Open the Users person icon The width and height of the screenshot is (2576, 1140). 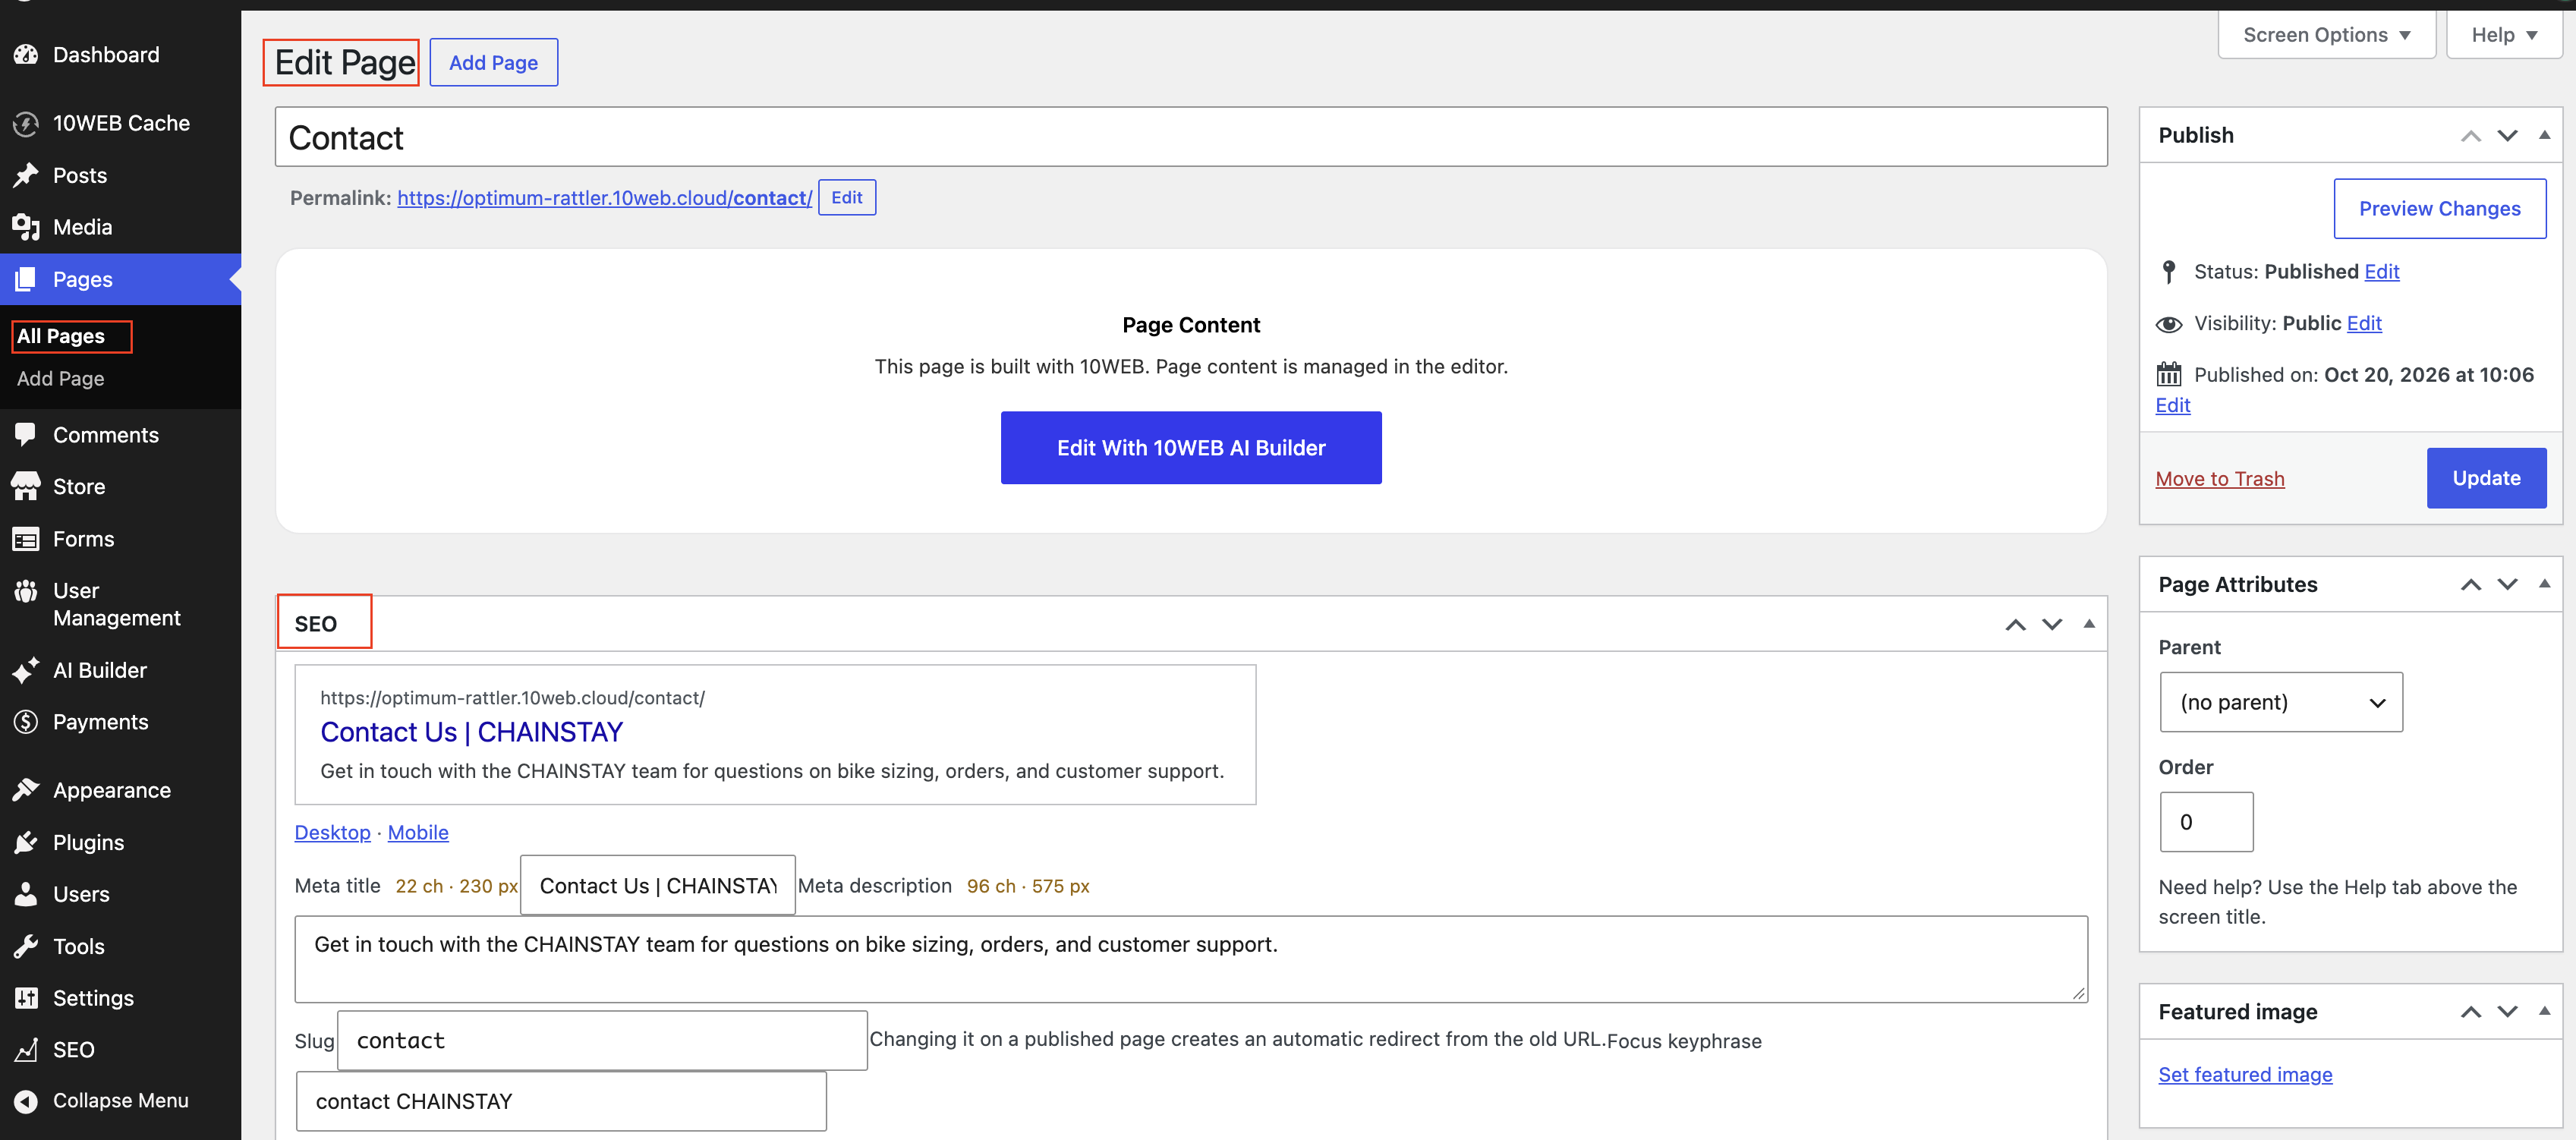(26, 894)
